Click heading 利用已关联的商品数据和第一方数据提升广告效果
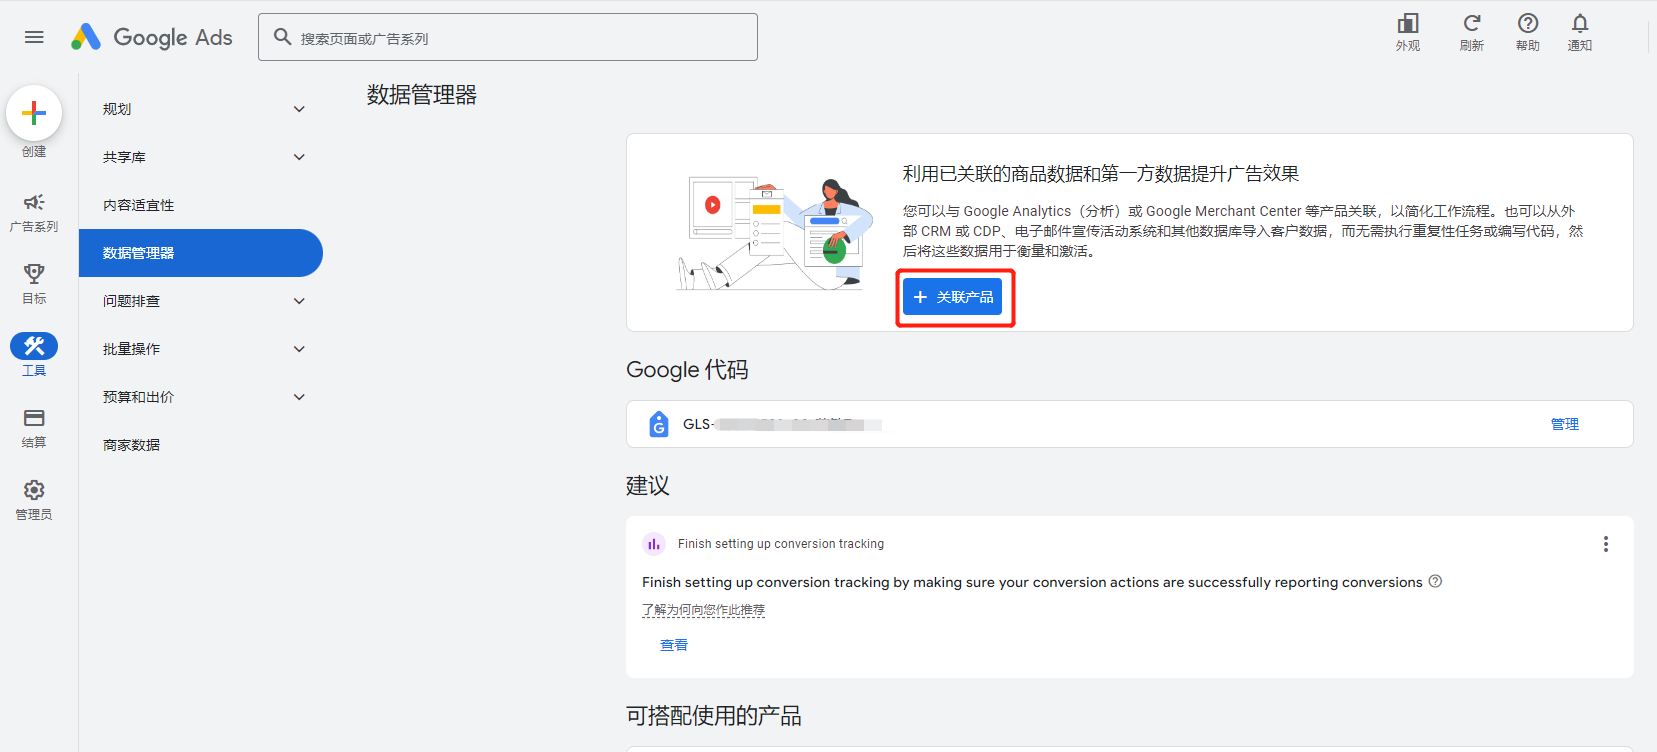The image size is (1657, 752). [x=1101, y=174]
